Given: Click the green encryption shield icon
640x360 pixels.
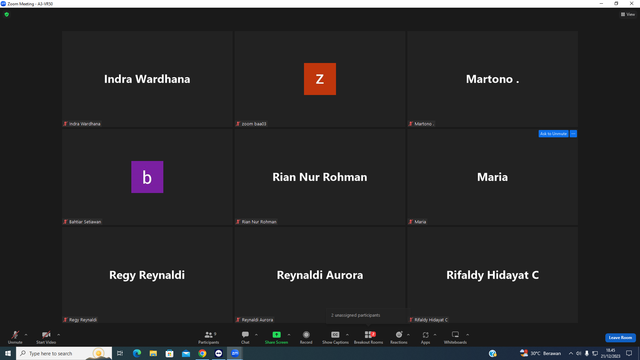Looking at the screenshot, I should 7,14.
